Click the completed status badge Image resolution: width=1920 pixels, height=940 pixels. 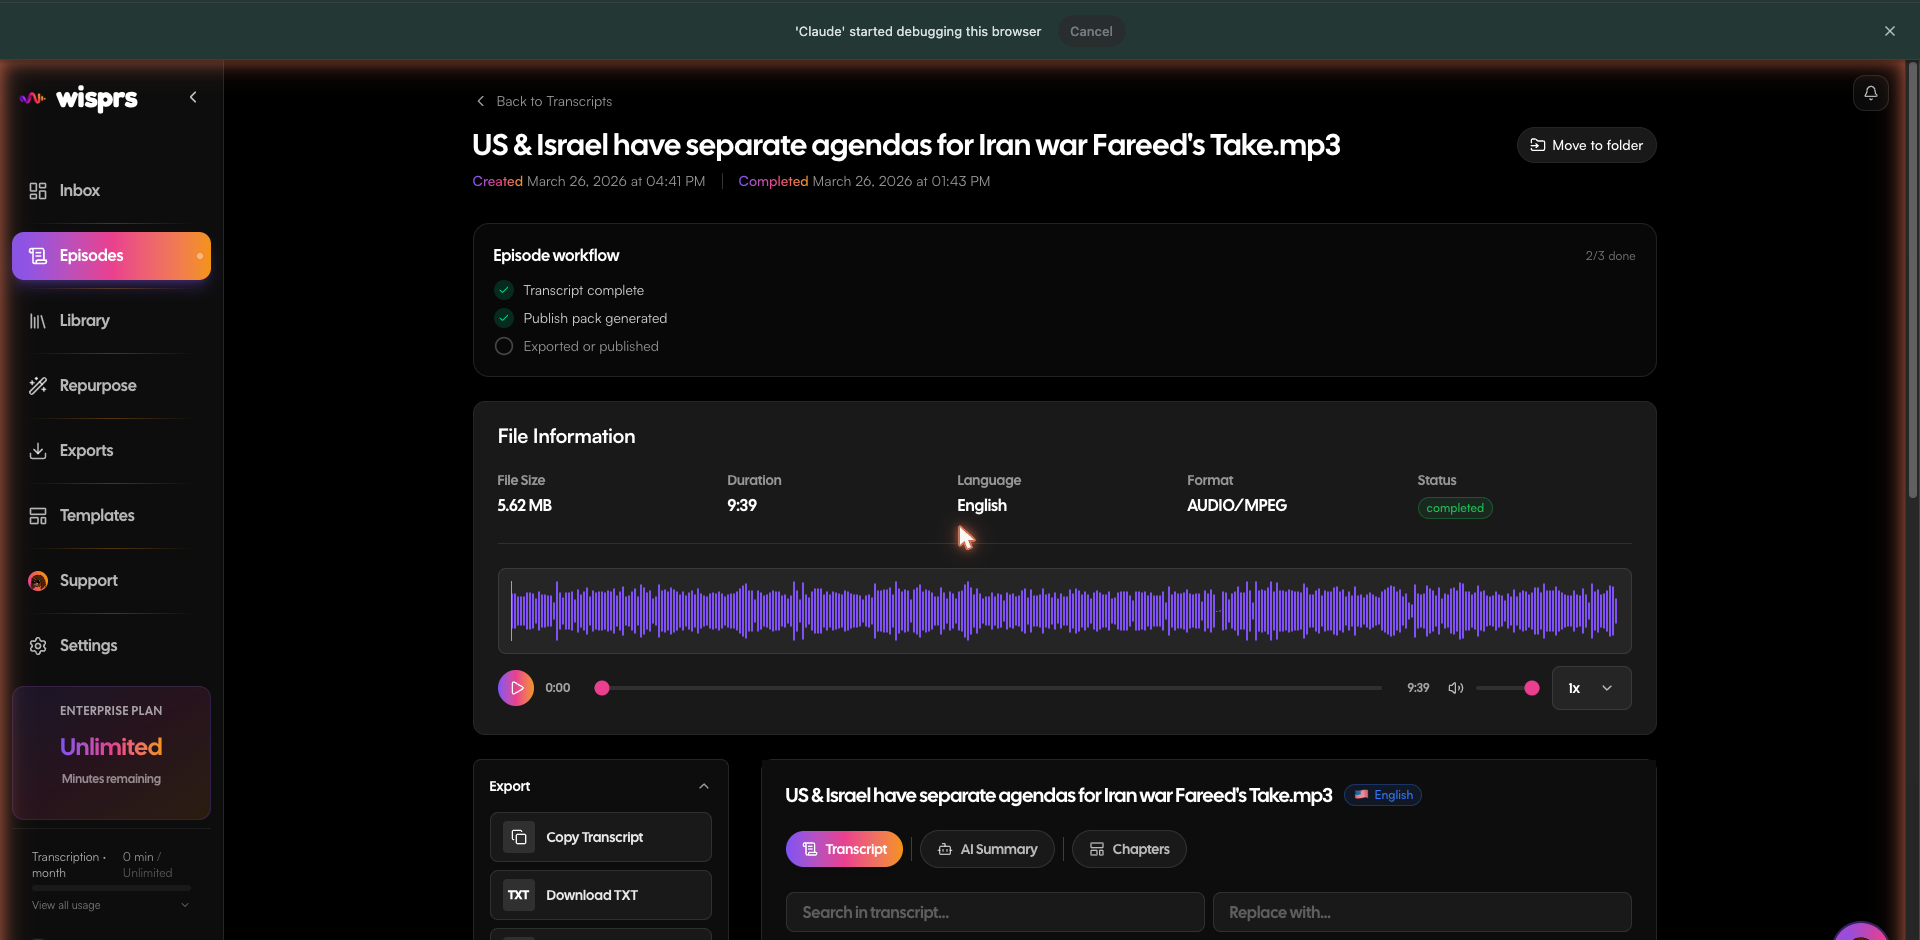(x=1455, y=508)
